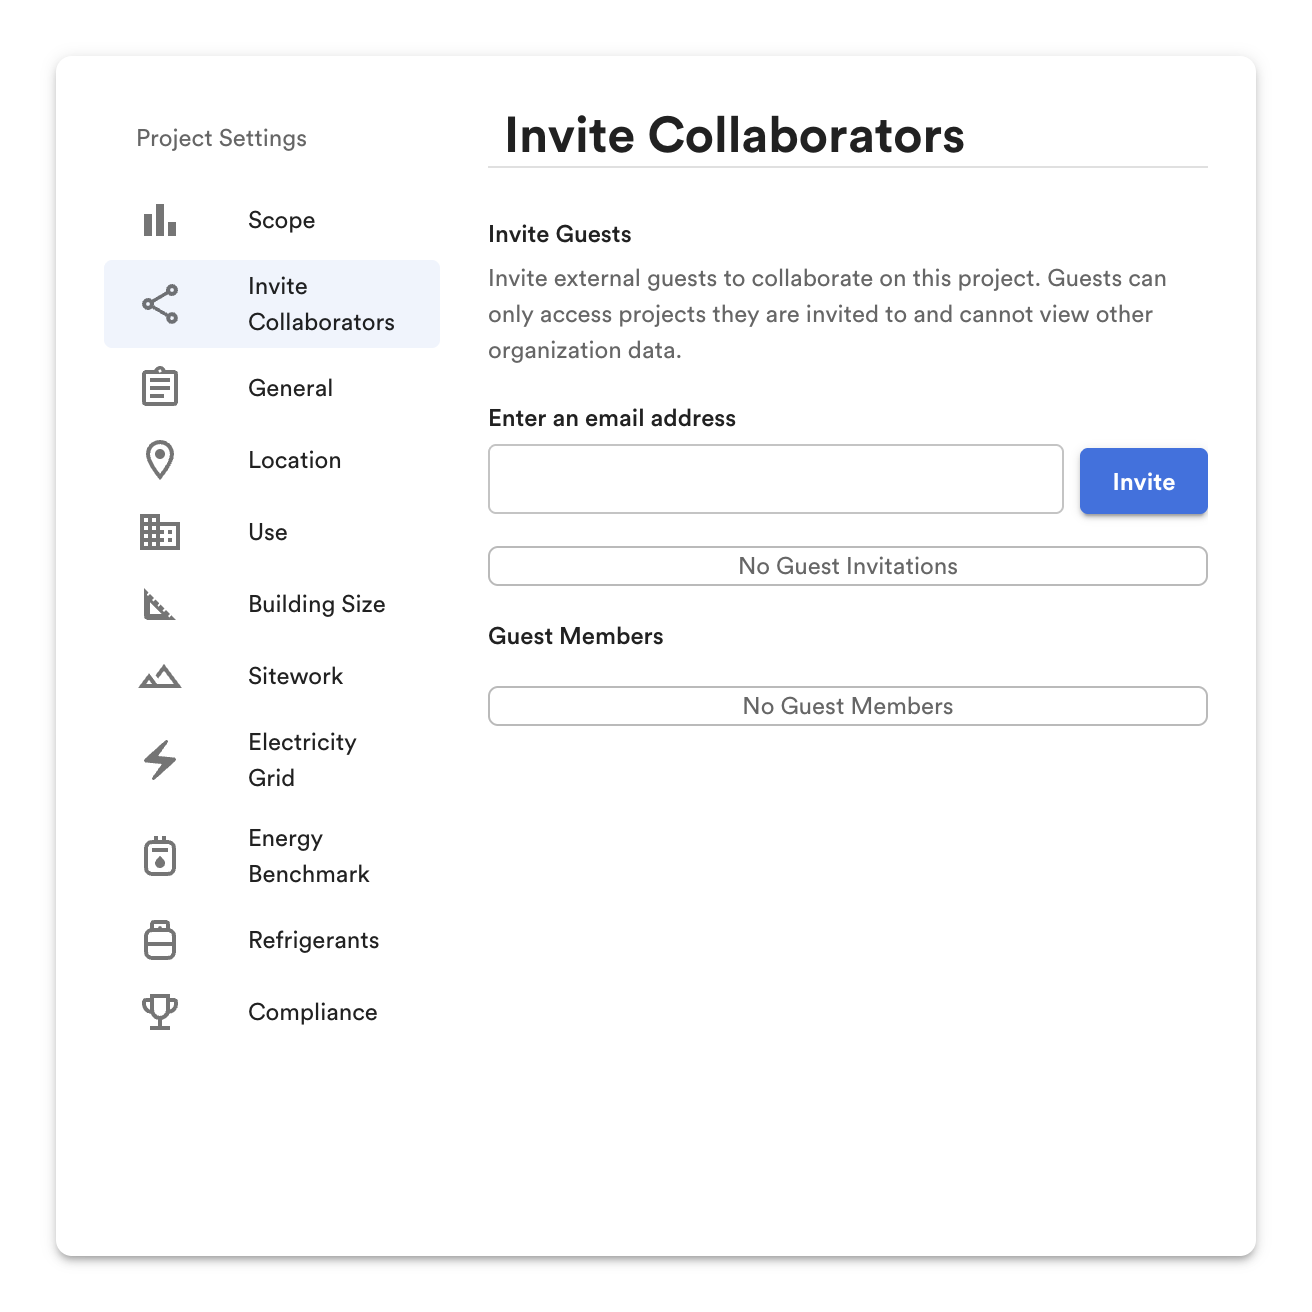Click the Project Settings heading
1312x1312 pixels.
tap(222, 138)
